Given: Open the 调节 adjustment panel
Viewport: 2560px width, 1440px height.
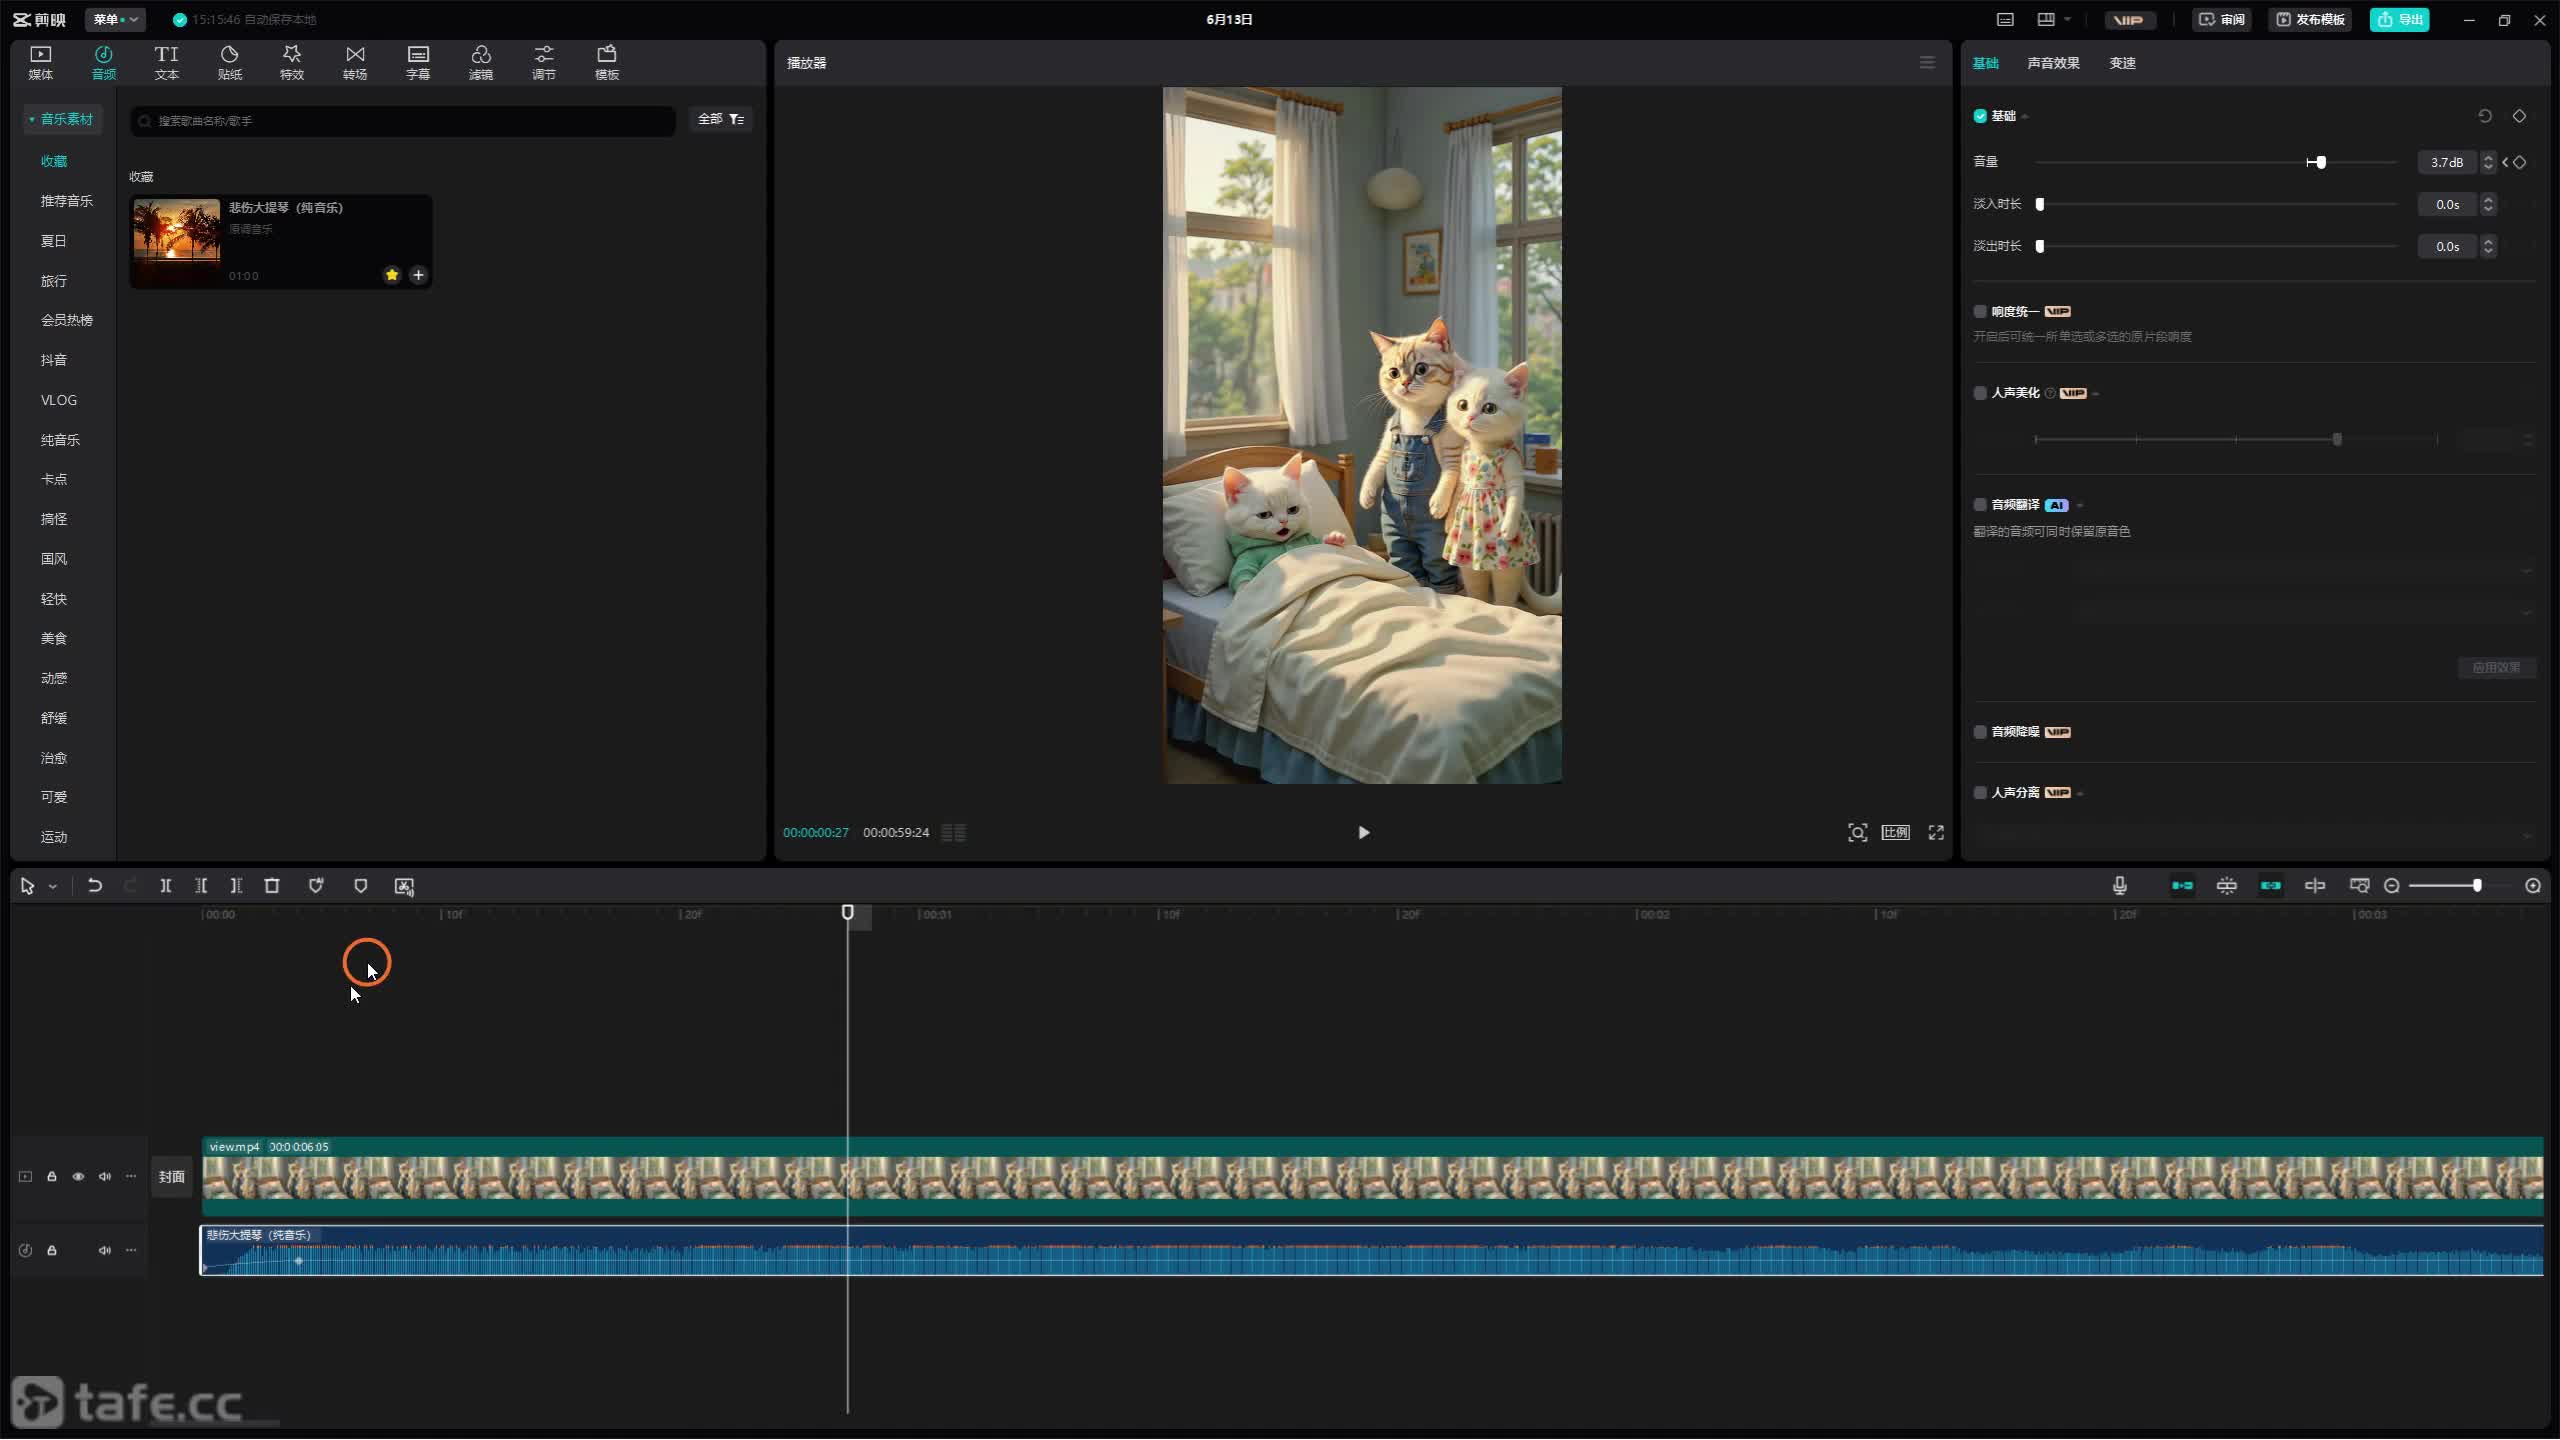Looking at the screenshot, I should [544, 62].
